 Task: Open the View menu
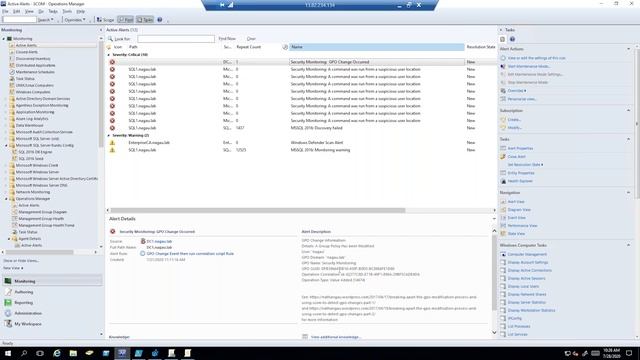(x=29, y=11)
